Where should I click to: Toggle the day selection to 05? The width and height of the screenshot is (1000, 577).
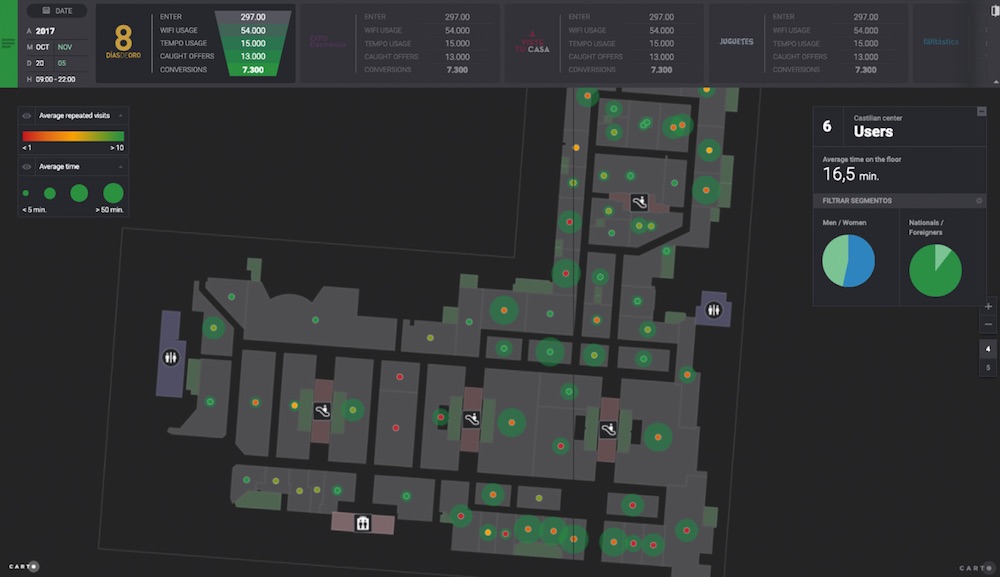click(x=62, y=62)
